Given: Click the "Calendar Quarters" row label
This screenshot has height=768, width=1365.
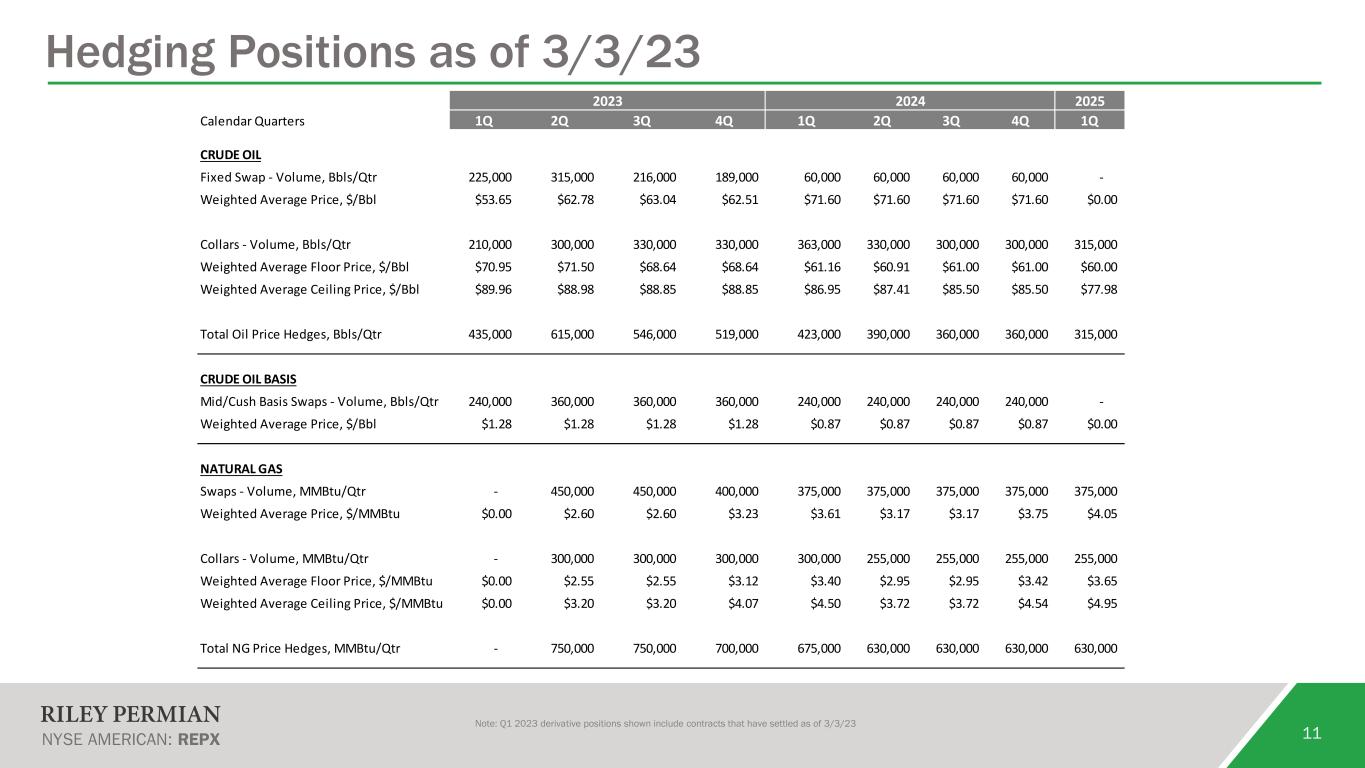Looking at the screenshot, I should pyautogui.click(x=253, y=121).
